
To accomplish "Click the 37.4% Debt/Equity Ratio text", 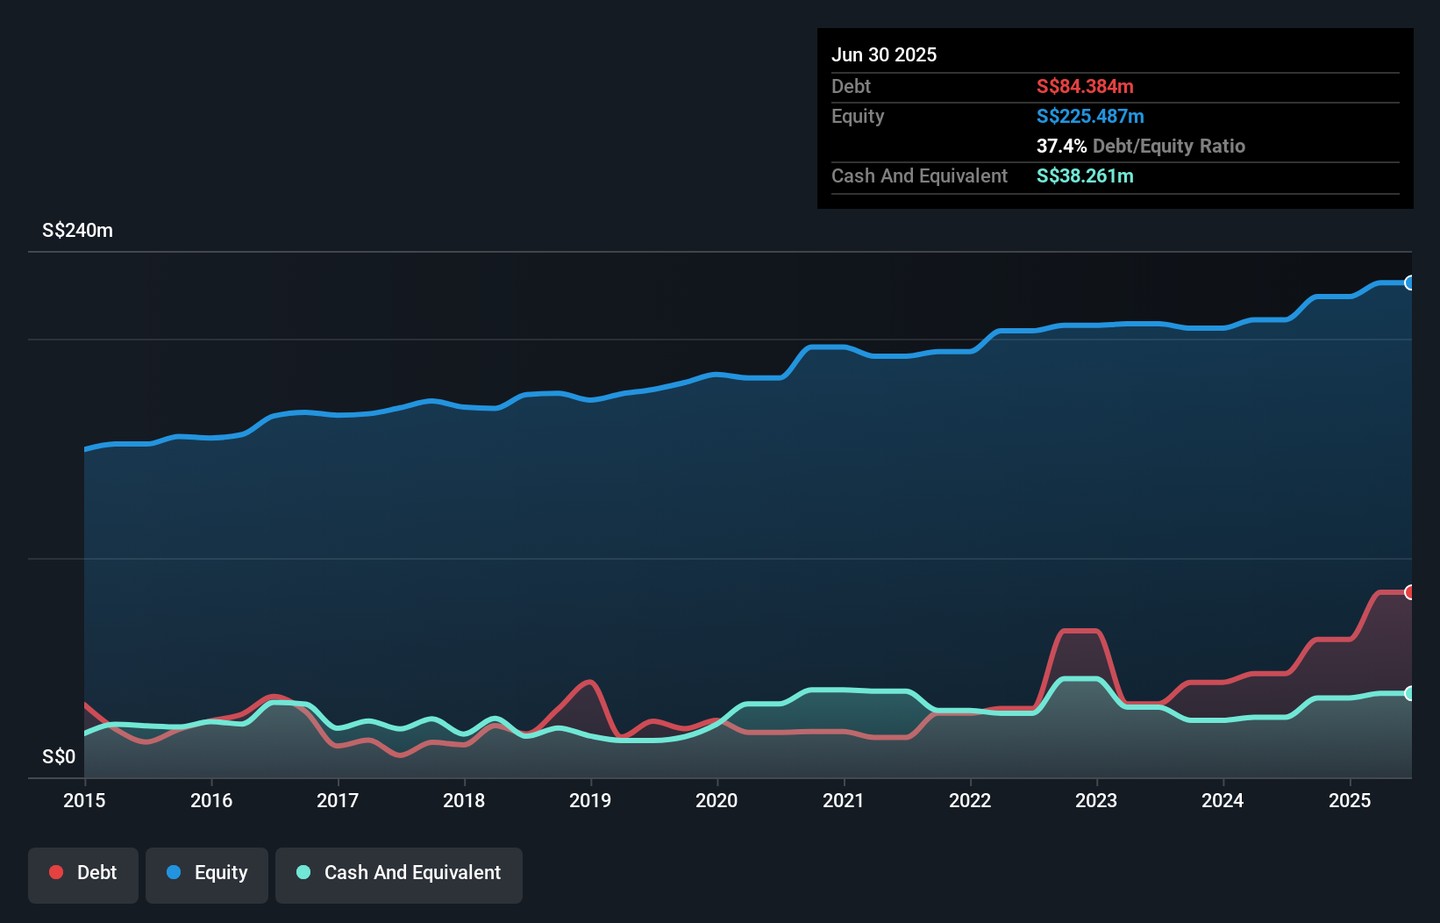I will (x=1140, y=146).
